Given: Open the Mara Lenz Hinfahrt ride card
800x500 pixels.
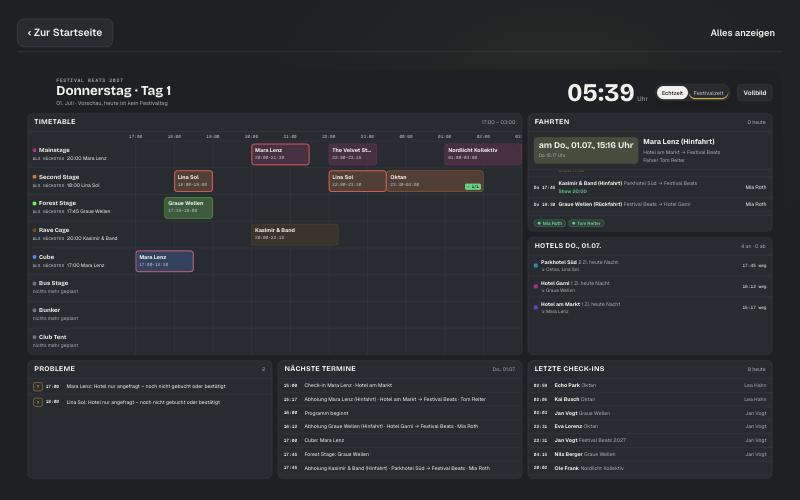Looking at the screenshot, I should [x=650, y=151].
